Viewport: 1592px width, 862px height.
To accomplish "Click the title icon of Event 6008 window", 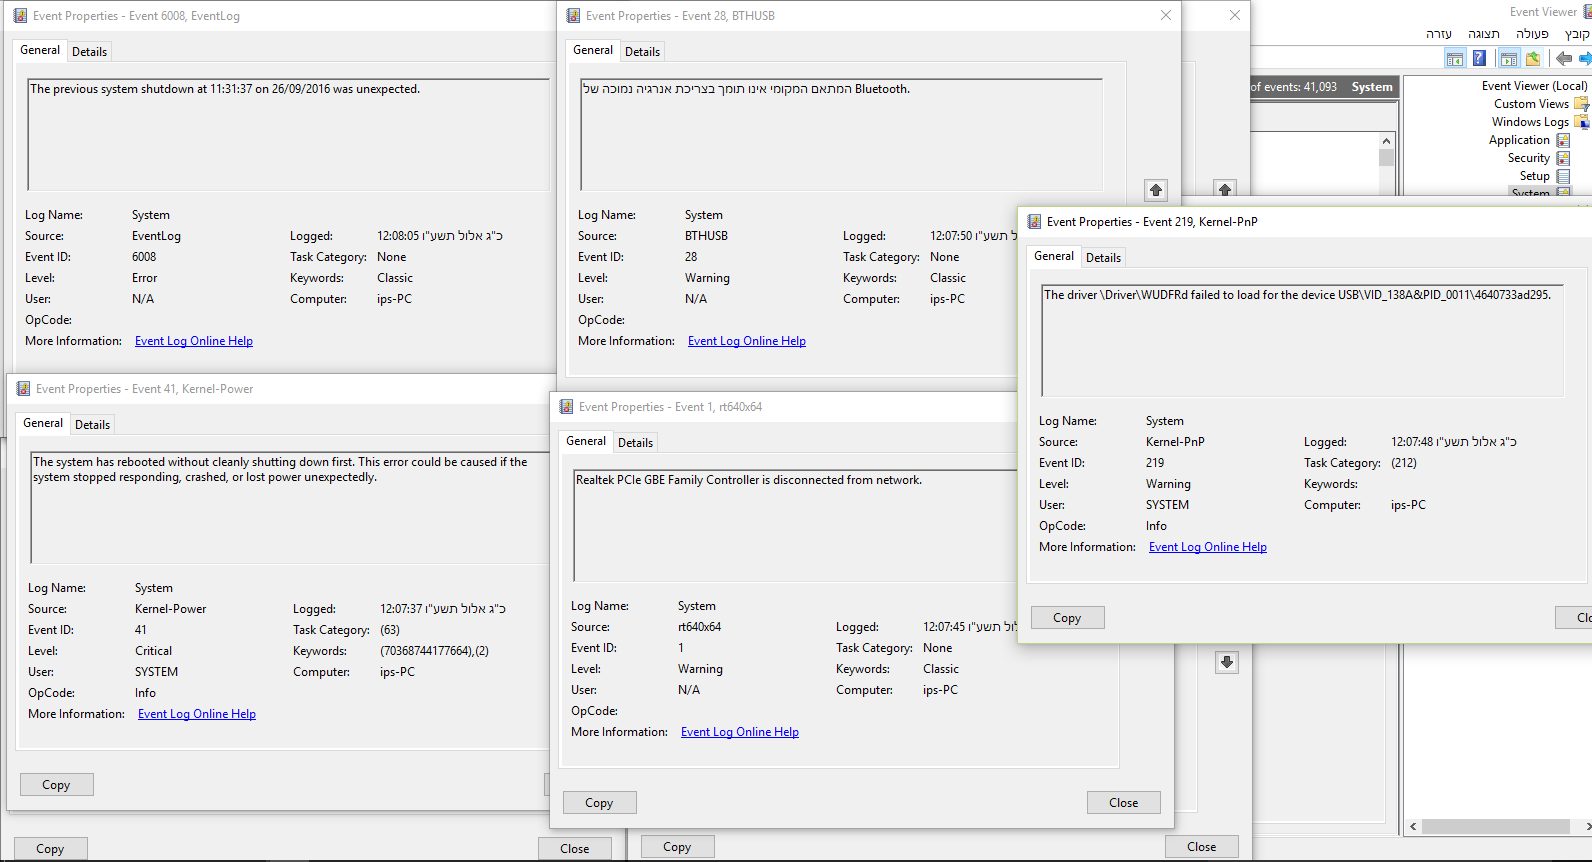I will (20, 16).
